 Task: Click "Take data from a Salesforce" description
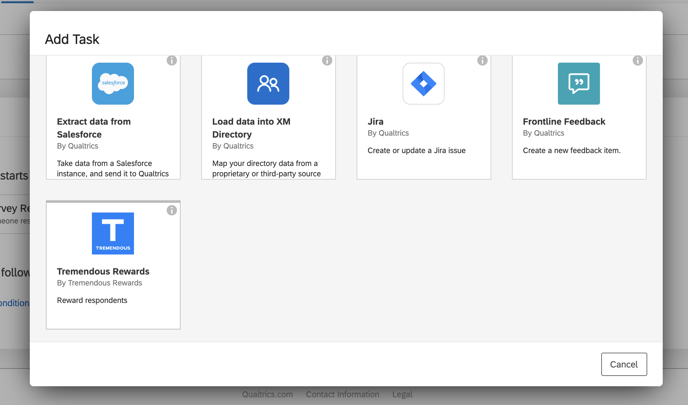113,168
